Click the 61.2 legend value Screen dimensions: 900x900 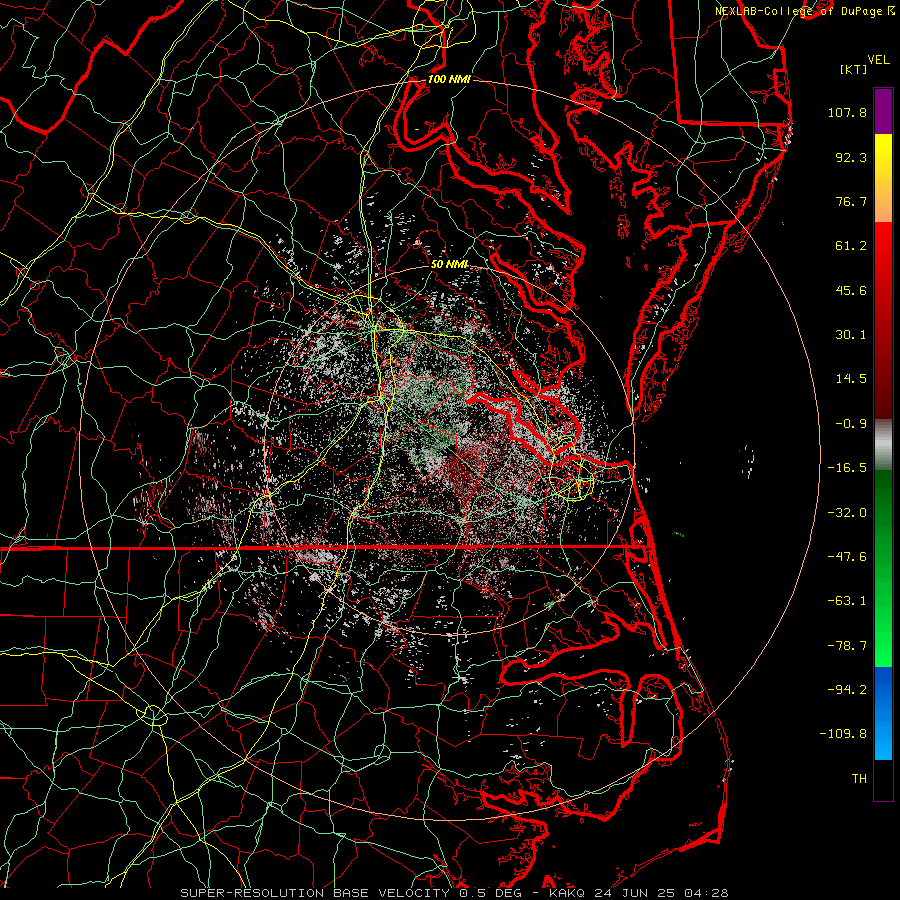(x=851, y=246)
